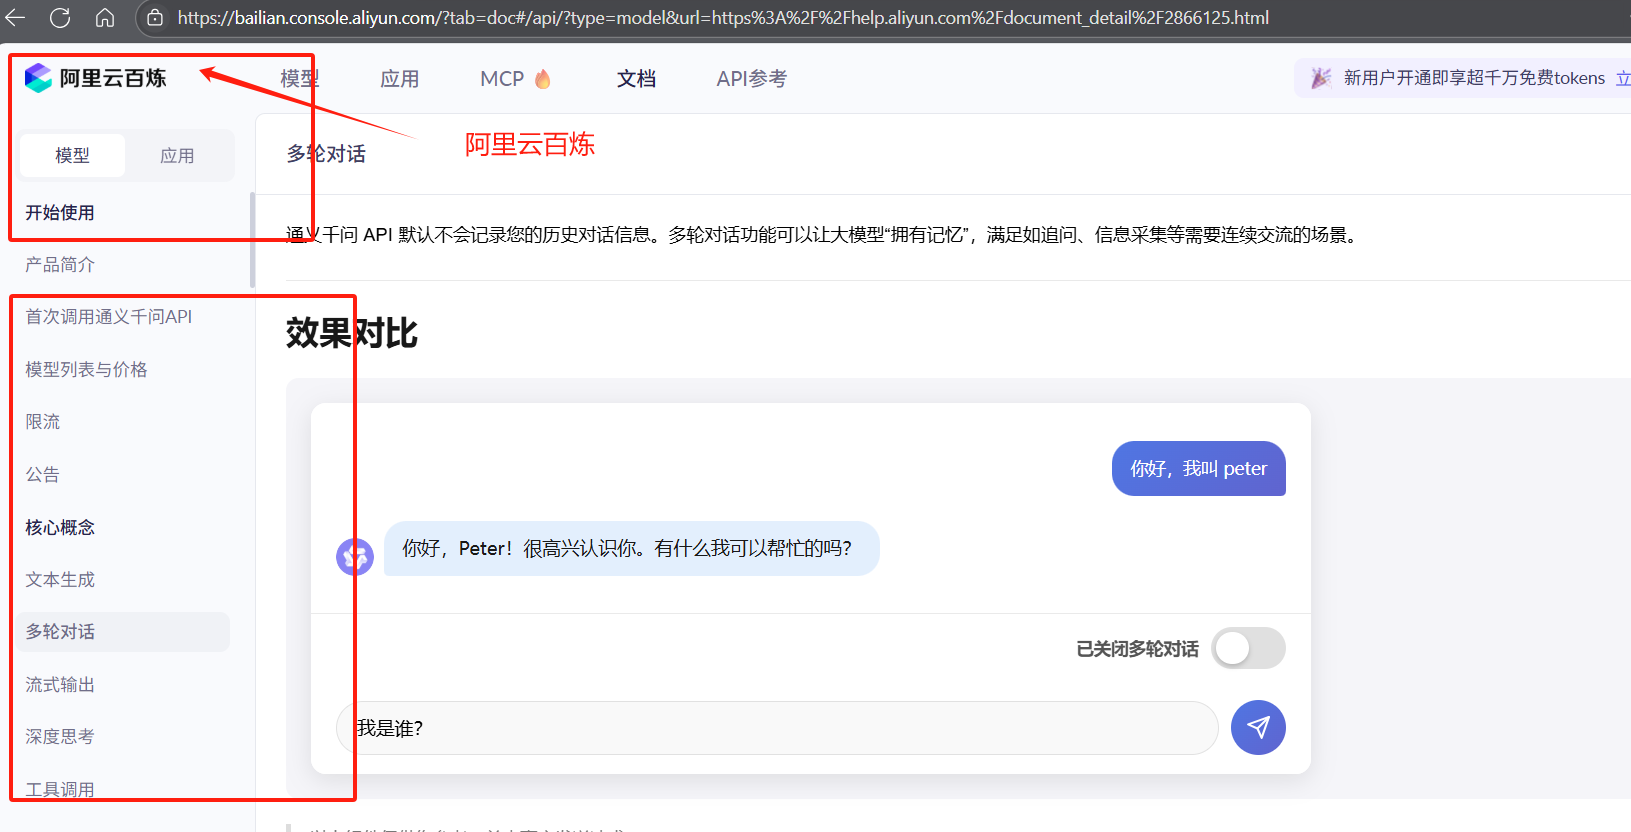Switch to sidebar 应用 tab
Image resolution: width=1631 pixels, height=832 pixels.
(177, 156)
